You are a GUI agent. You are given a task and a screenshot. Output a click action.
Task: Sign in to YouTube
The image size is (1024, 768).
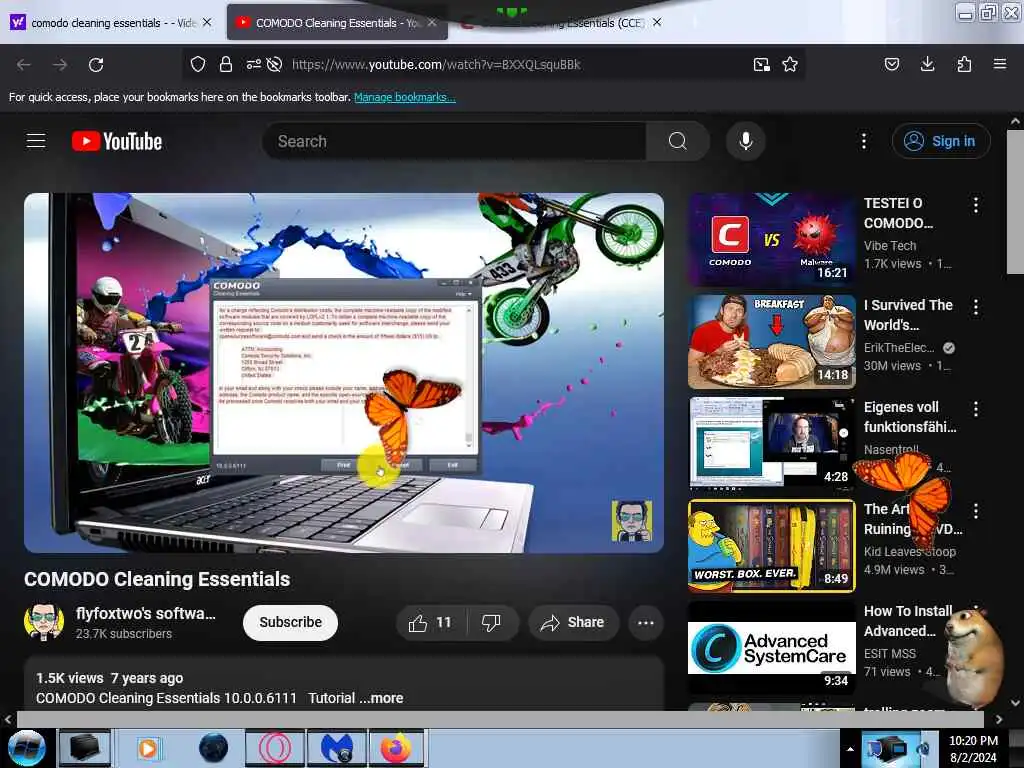941,141
